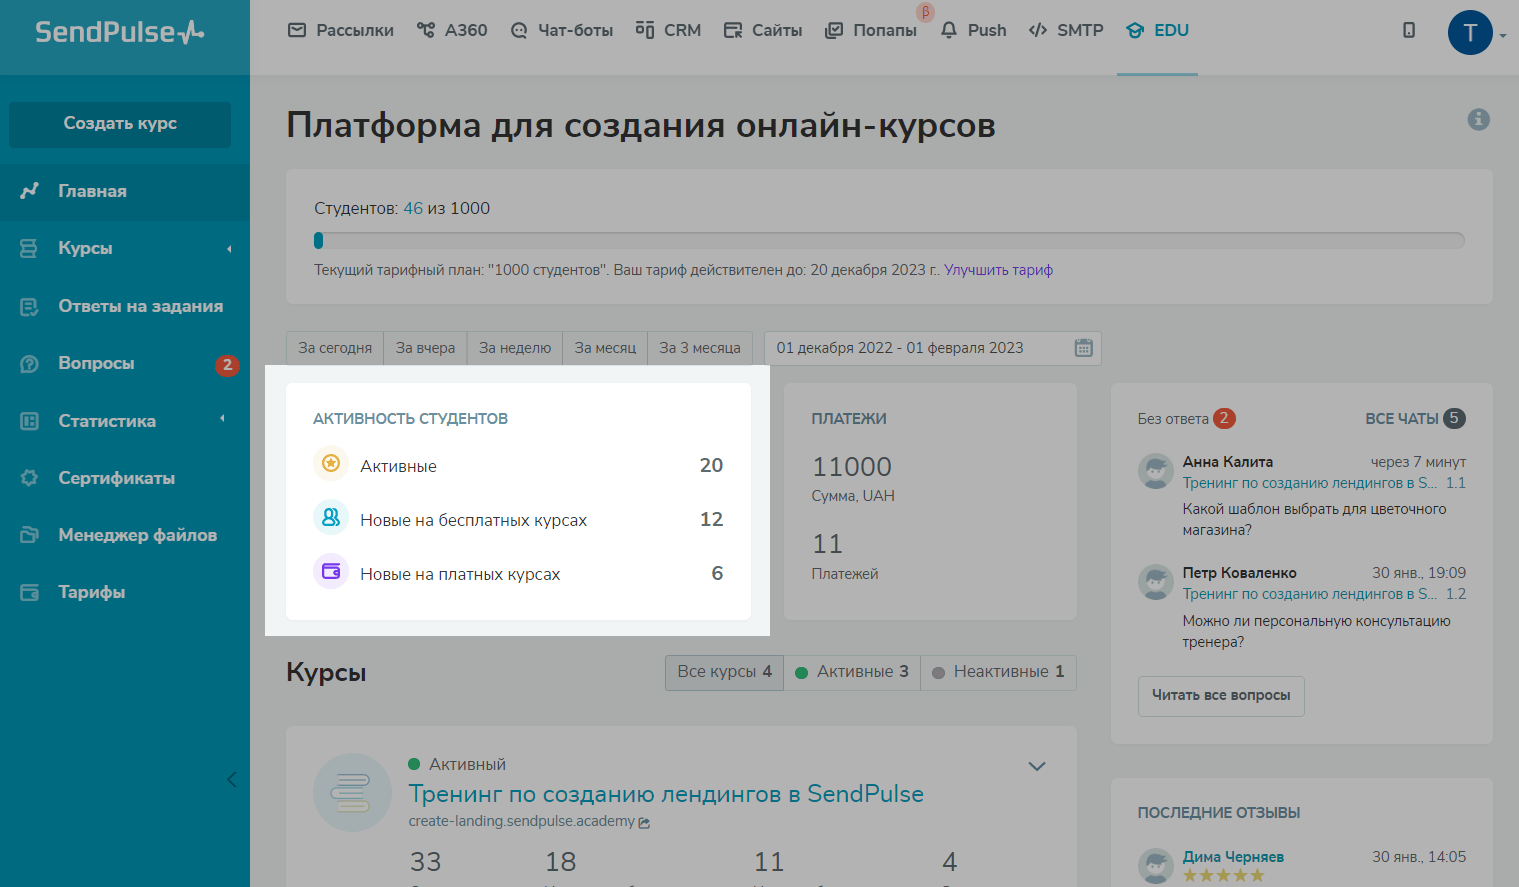Click the Active students star icon

click(331, 464)
